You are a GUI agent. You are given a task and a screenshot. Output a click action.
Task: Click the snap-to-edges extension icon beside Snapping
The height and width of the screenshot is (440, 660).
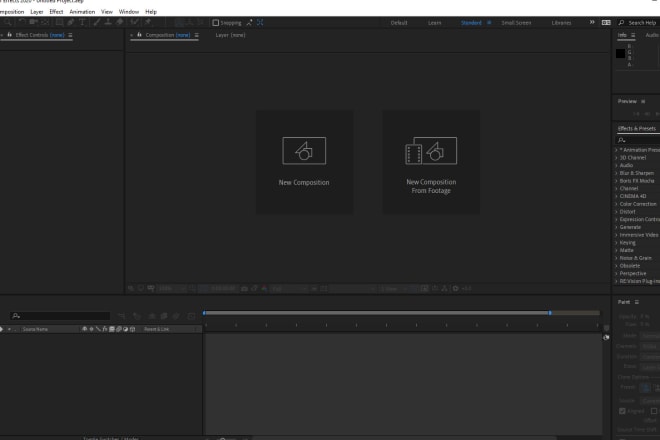(250, 23)
